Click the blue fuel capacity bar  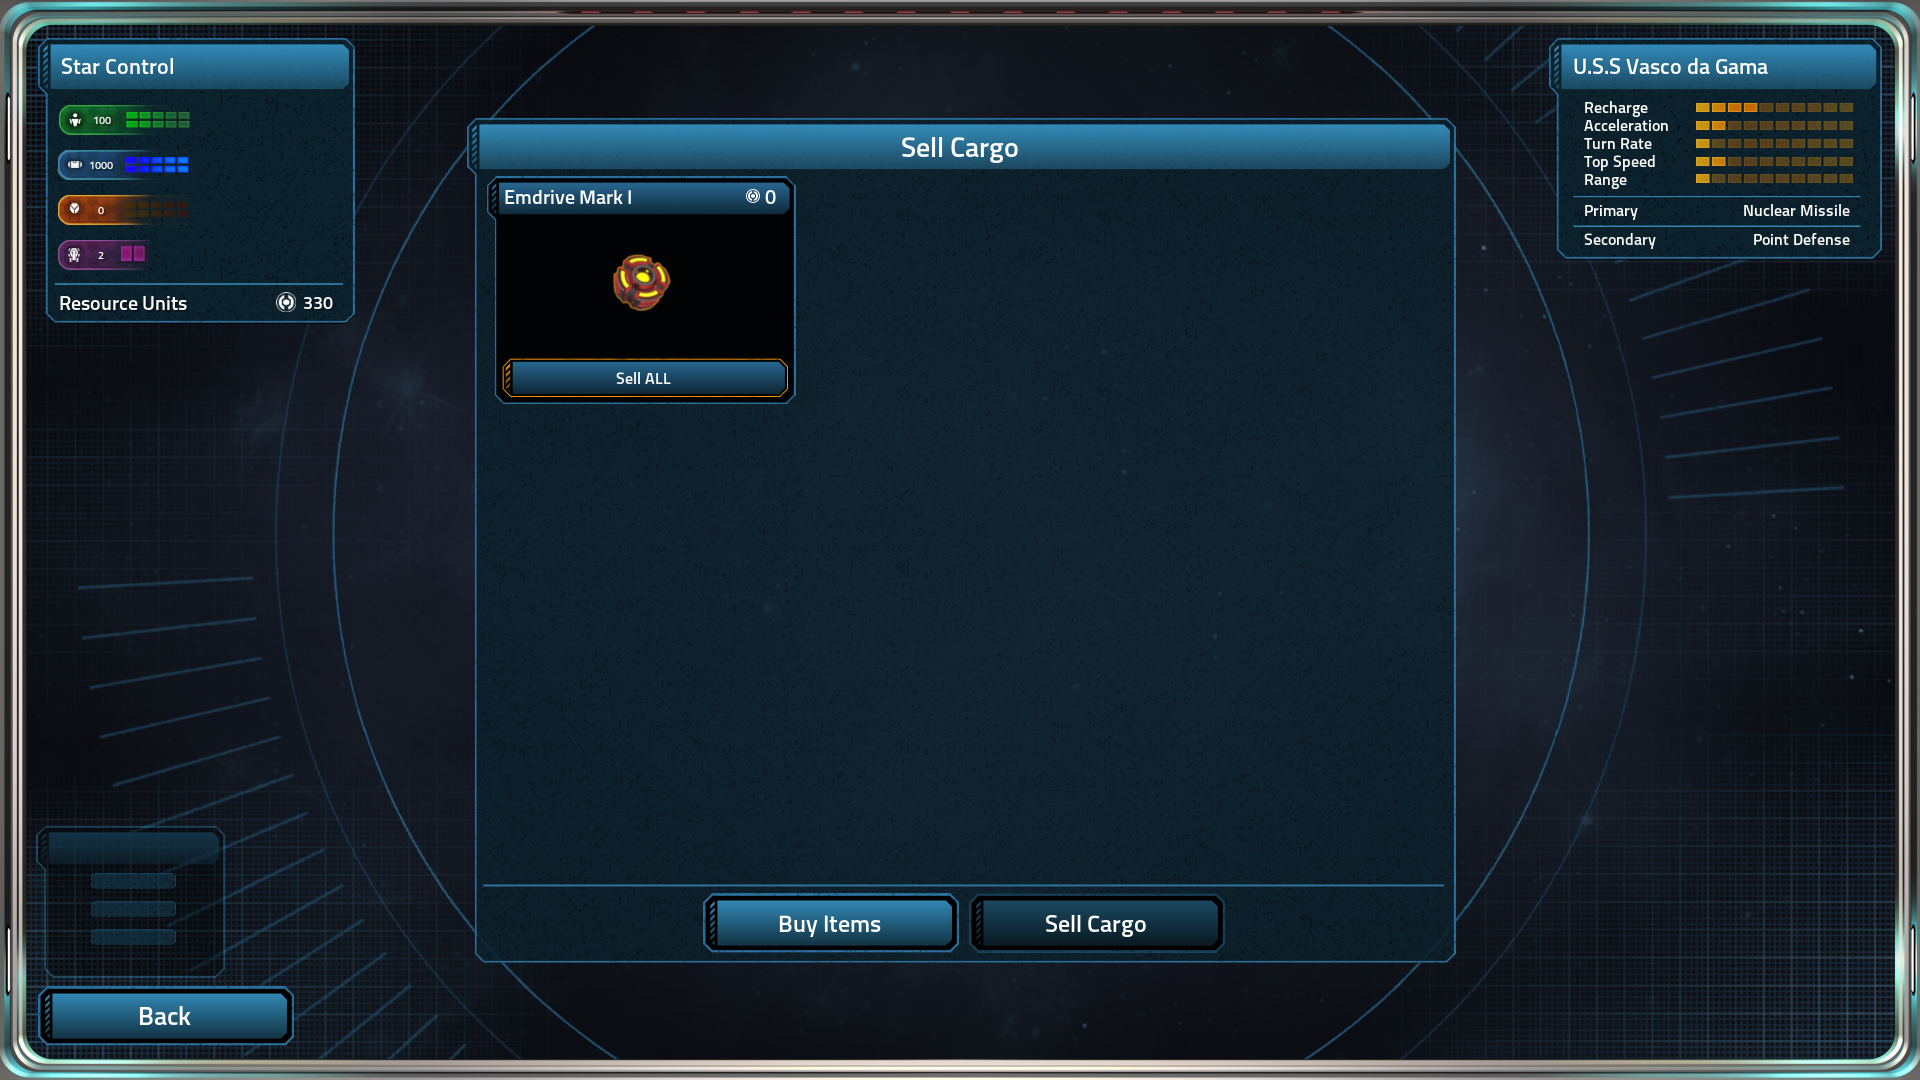click(x=157, y=165)
